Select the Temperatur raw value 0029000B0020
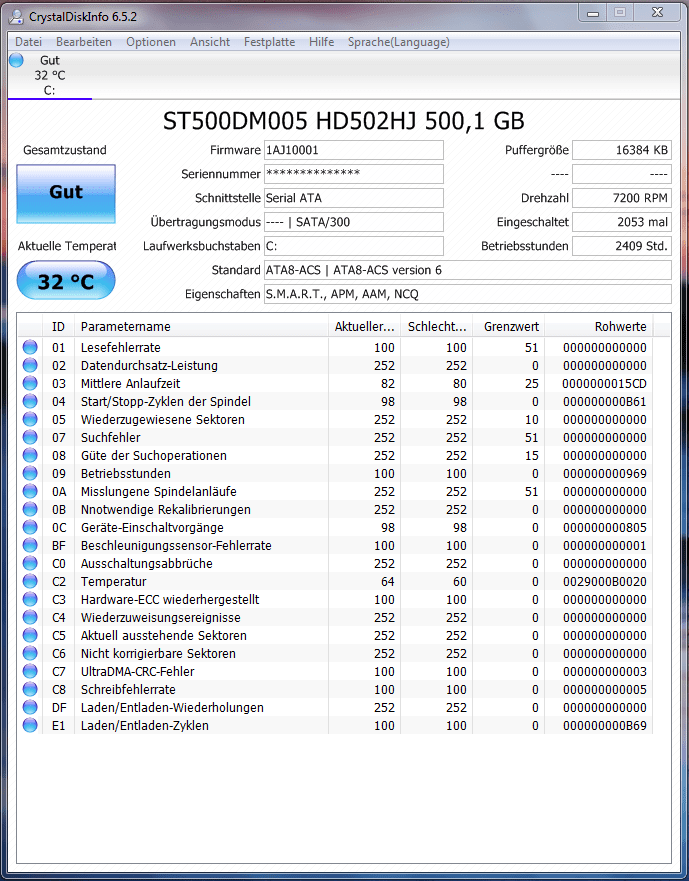 click(x=605, y=582)
